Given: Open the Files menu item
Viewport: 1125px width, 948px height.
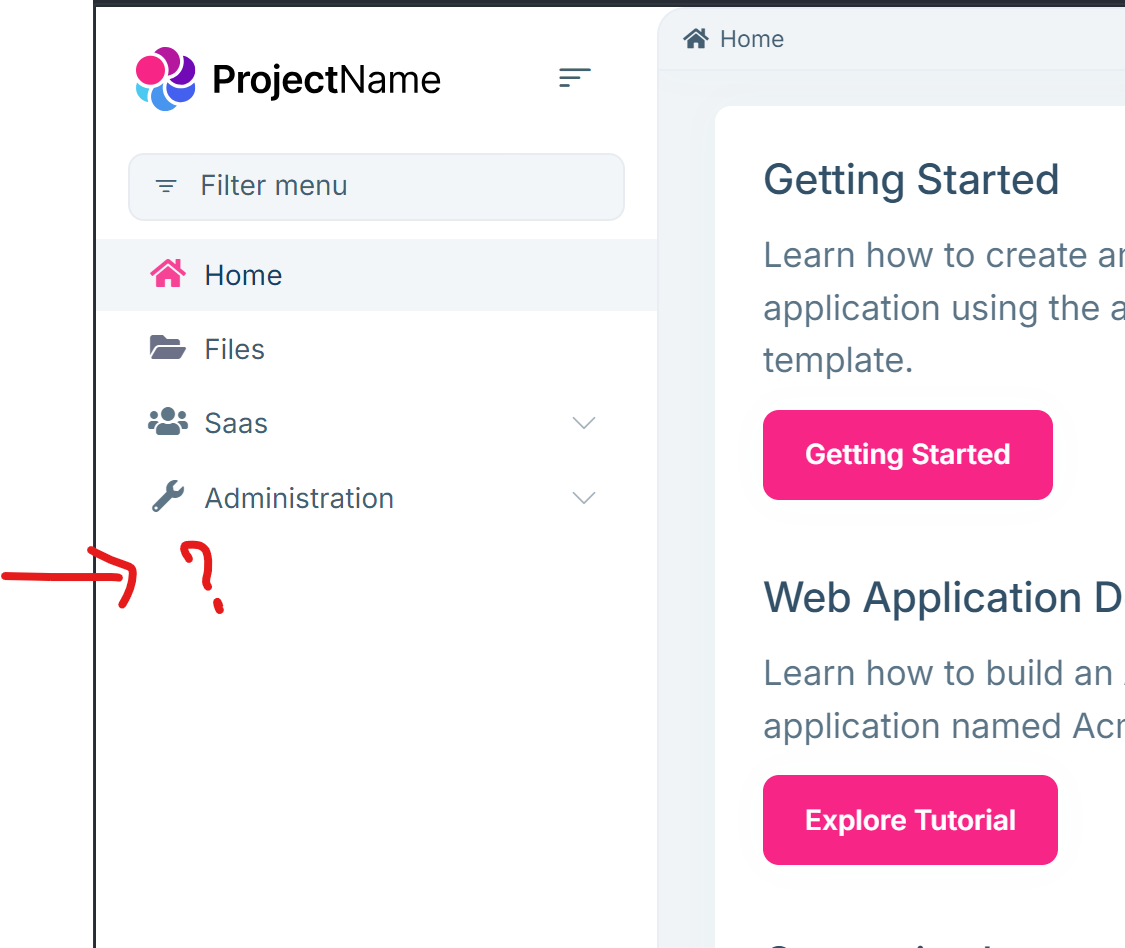Looking at the screenshot, I should coord(235,349).
